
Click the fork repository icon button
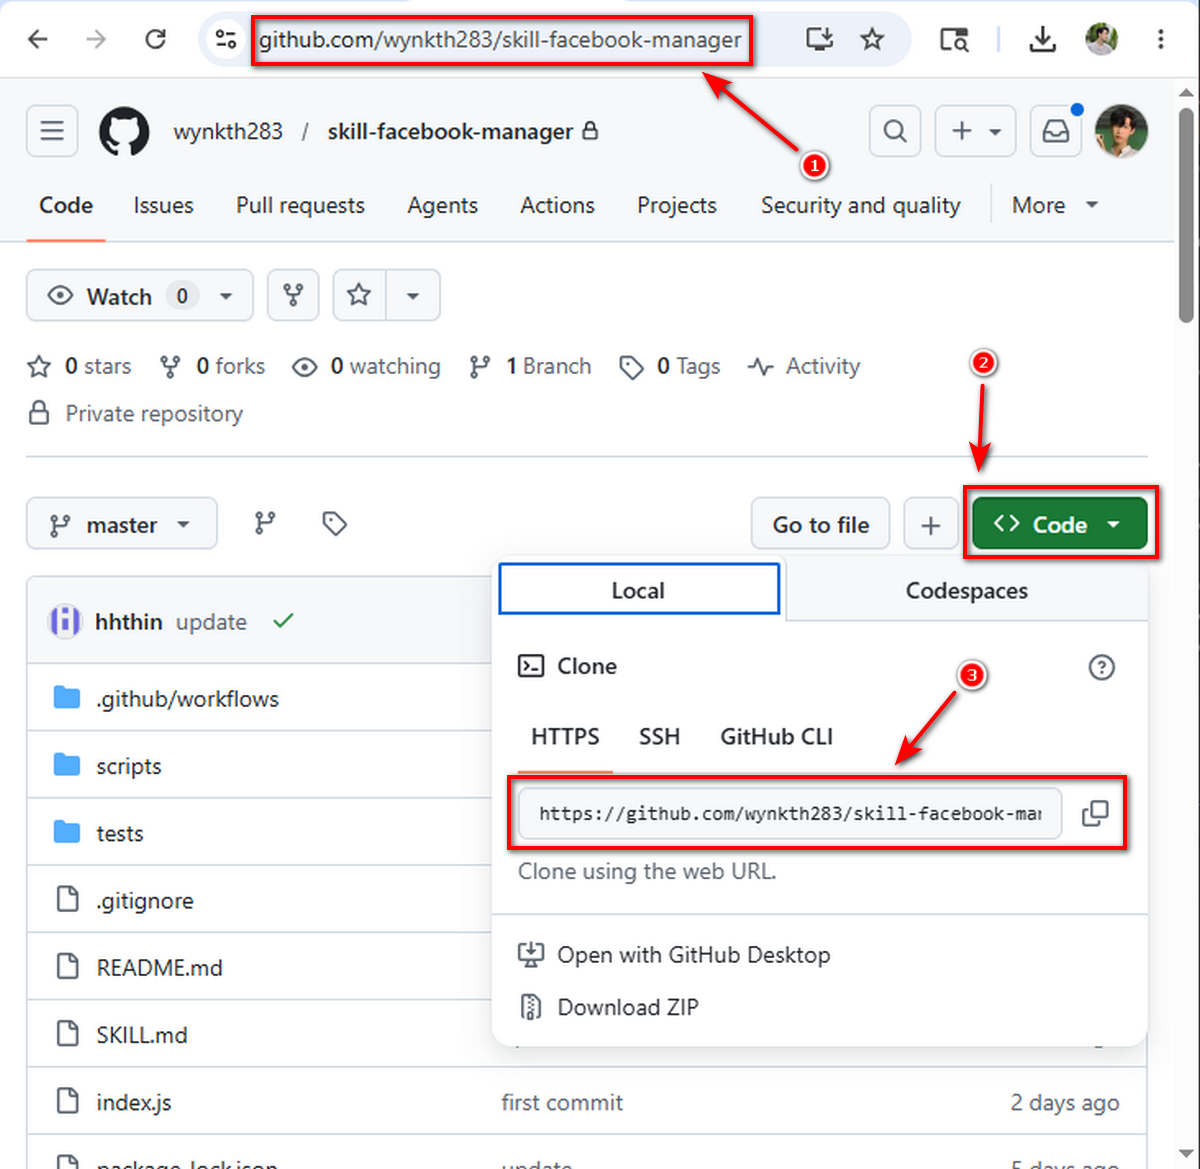coord(293,295)
